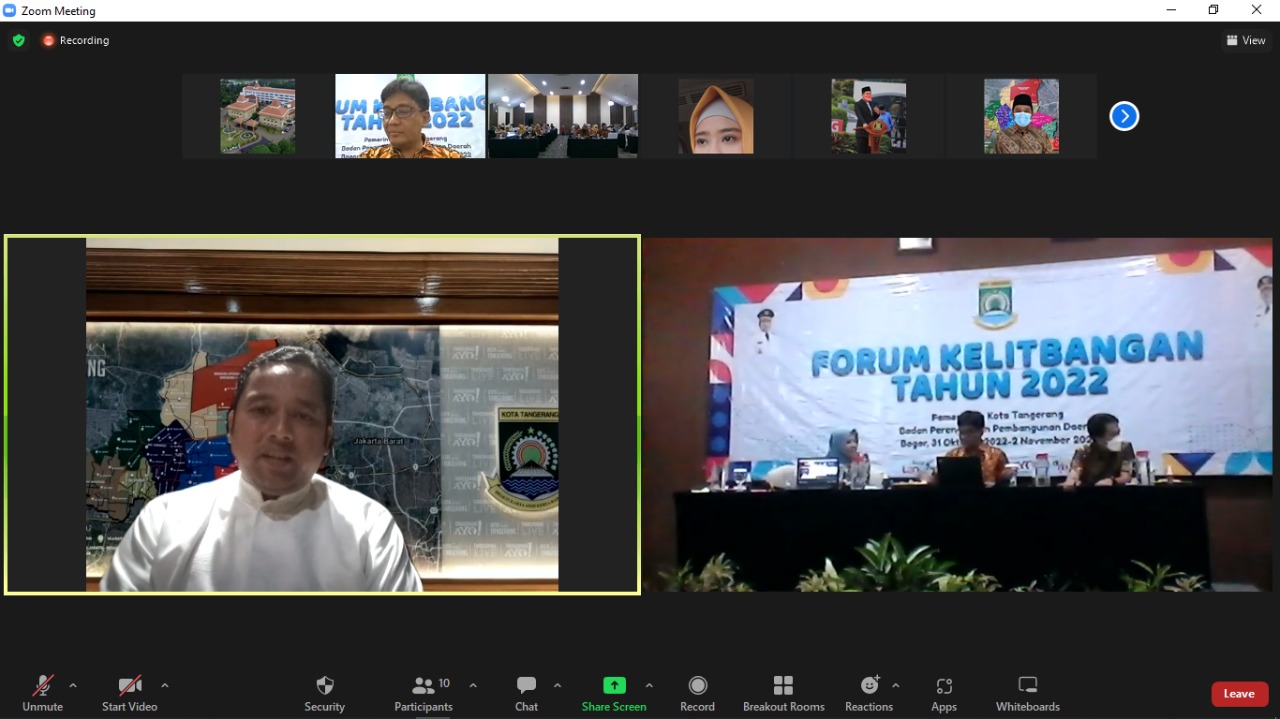Click the green encryption shield icon
The image size is (1280, 719).
18,40
